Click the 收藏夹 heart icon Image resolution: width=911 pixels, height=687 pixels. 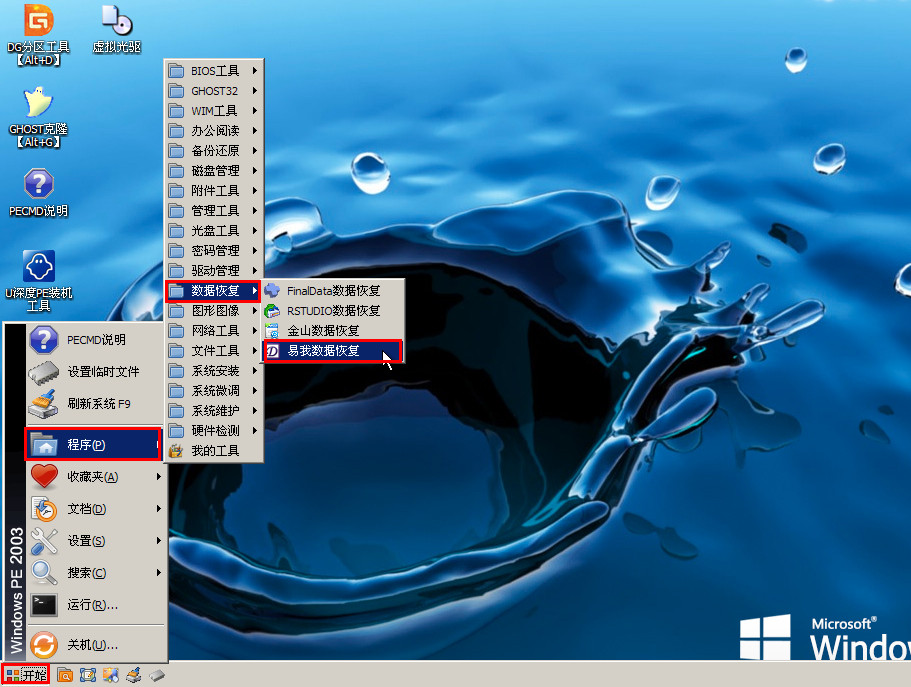(44, 477)
